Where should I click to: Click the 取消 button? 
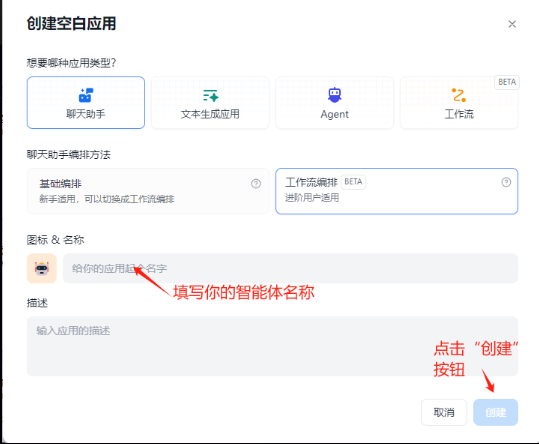tap(444, 412)
